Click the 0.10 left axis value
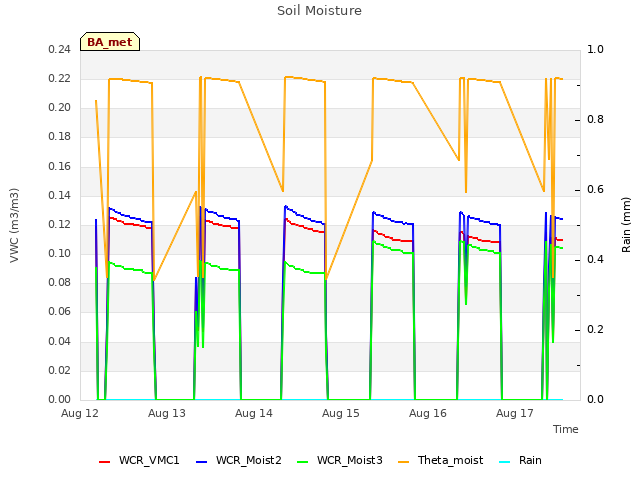 60,253
